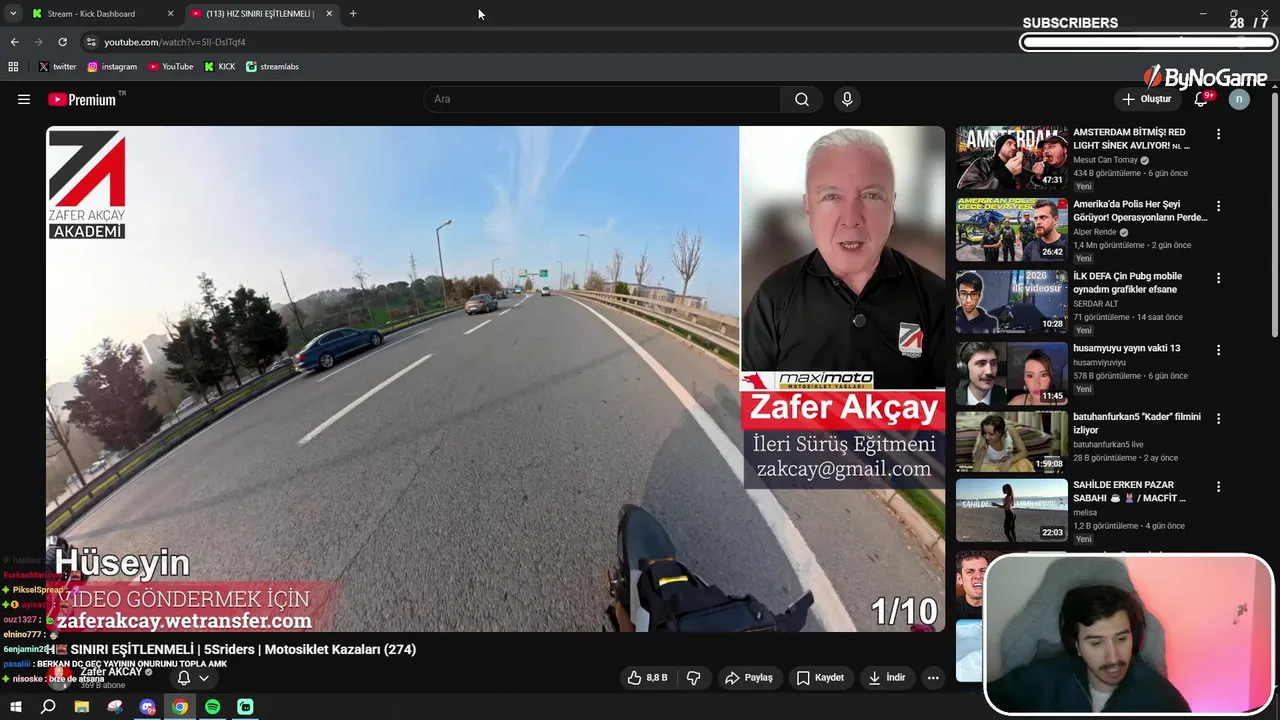Open options for AMSTERDAM BİTMİŞ video
This screenshot has width=1280, height=720.
point(1218,134)
